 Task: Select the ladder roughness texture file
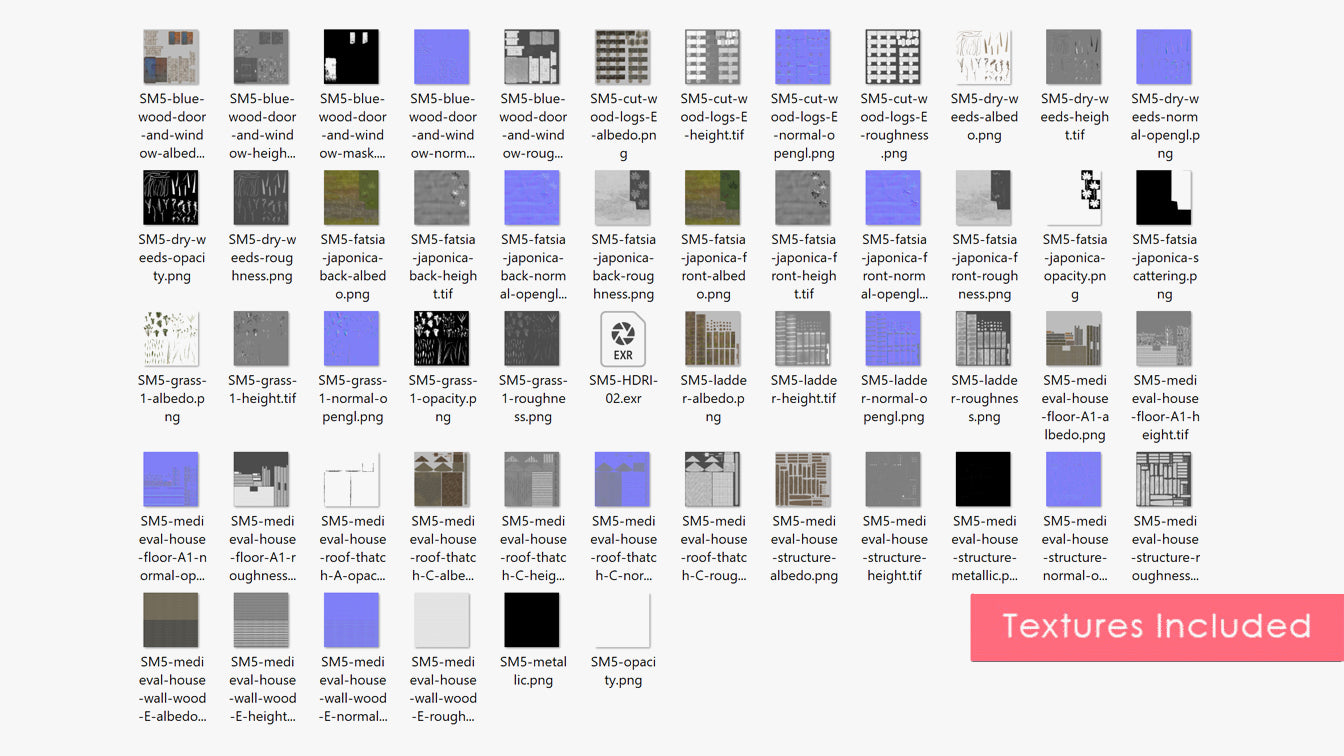click(x=984, y=339)
